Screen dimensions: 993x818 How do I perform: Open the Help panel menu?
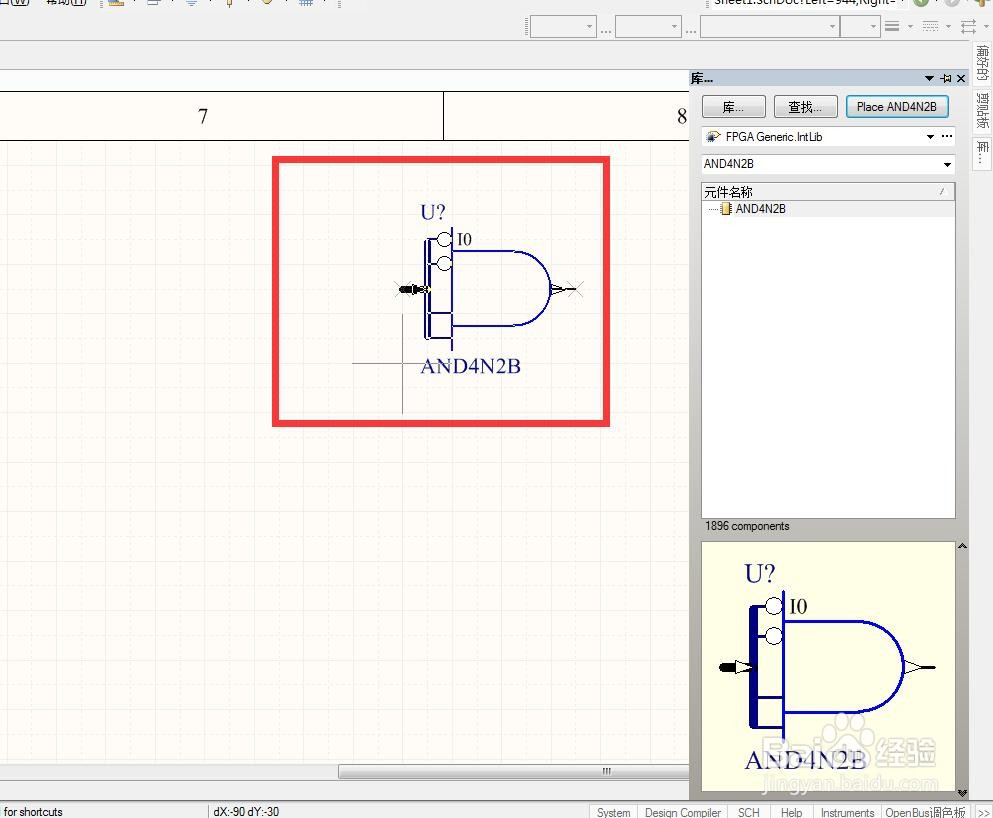(791, 812)
